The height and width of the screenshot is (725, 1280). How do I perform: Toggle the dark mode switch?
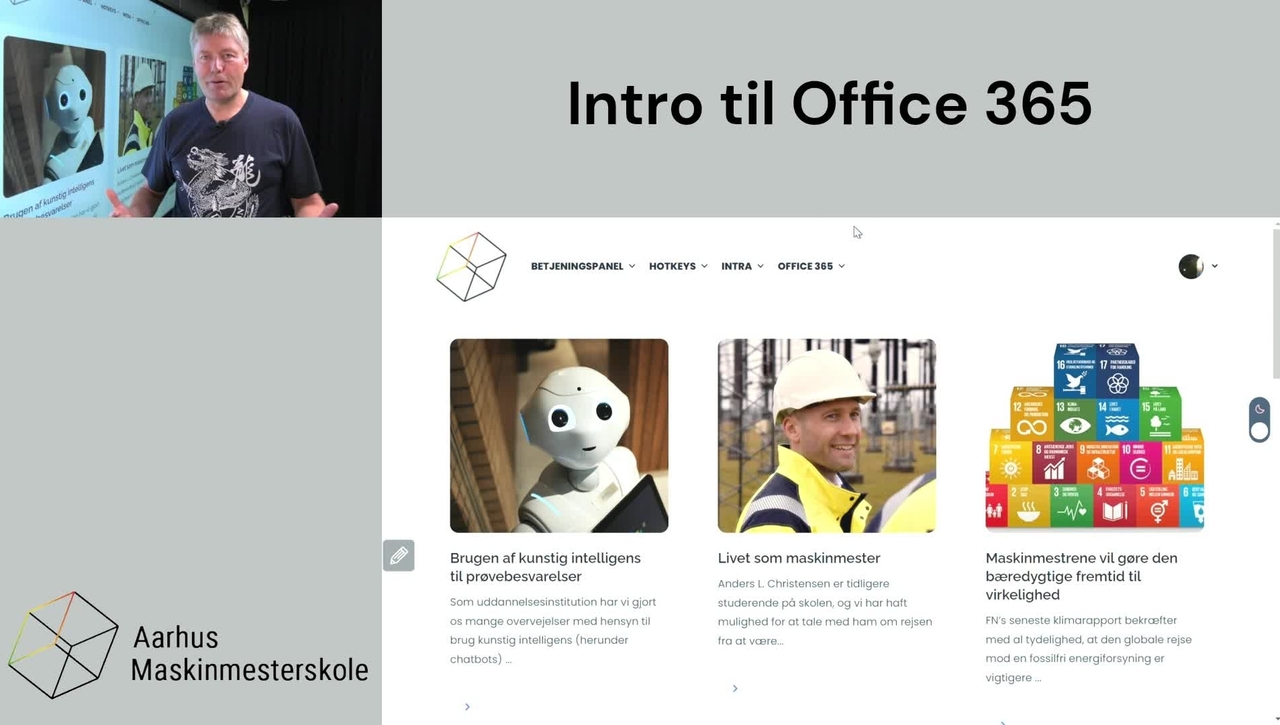click(1259, 419)
